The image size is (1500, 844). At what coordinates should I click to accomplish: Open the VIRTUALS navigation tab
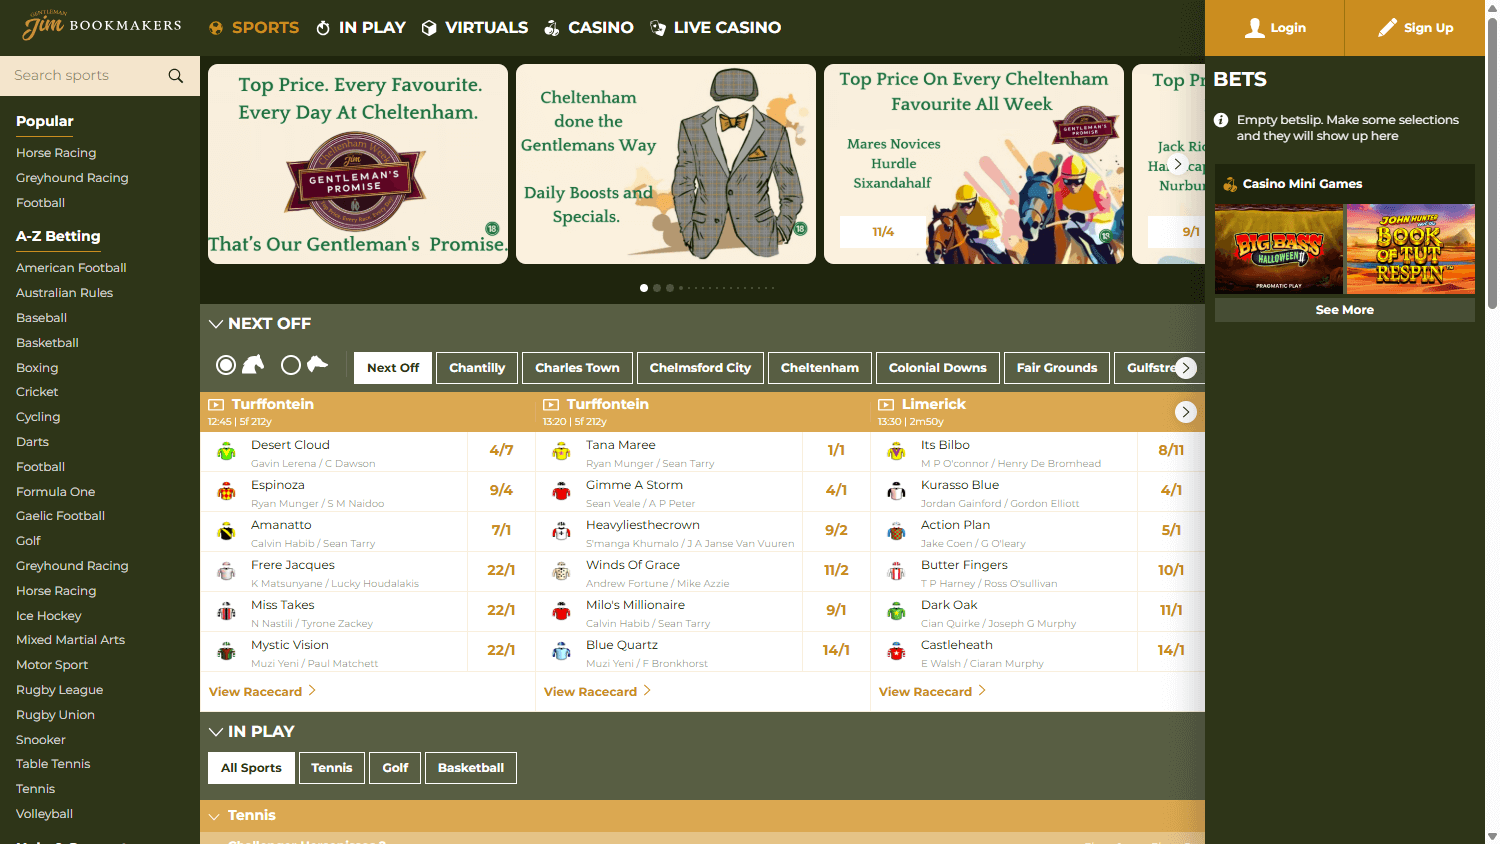point(475,28)
